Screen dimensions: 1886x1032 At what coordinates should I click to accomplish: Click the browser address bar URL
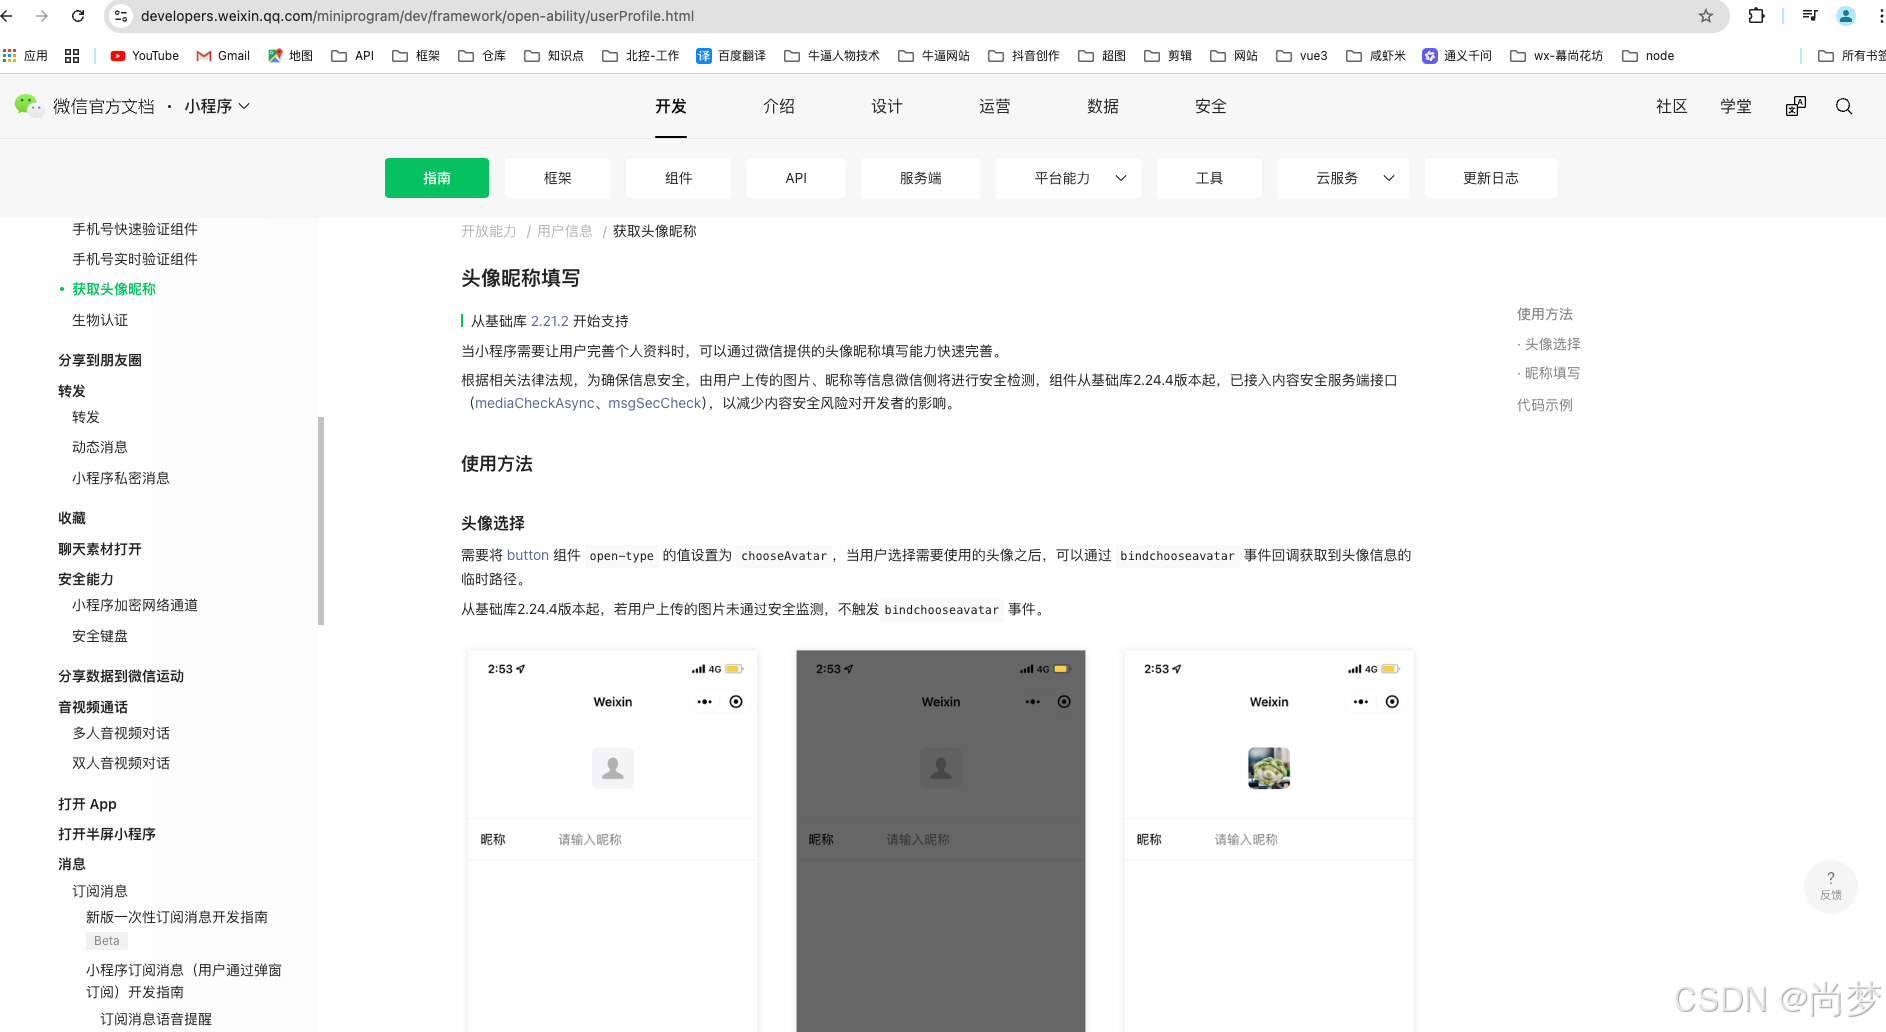[417, 16]
